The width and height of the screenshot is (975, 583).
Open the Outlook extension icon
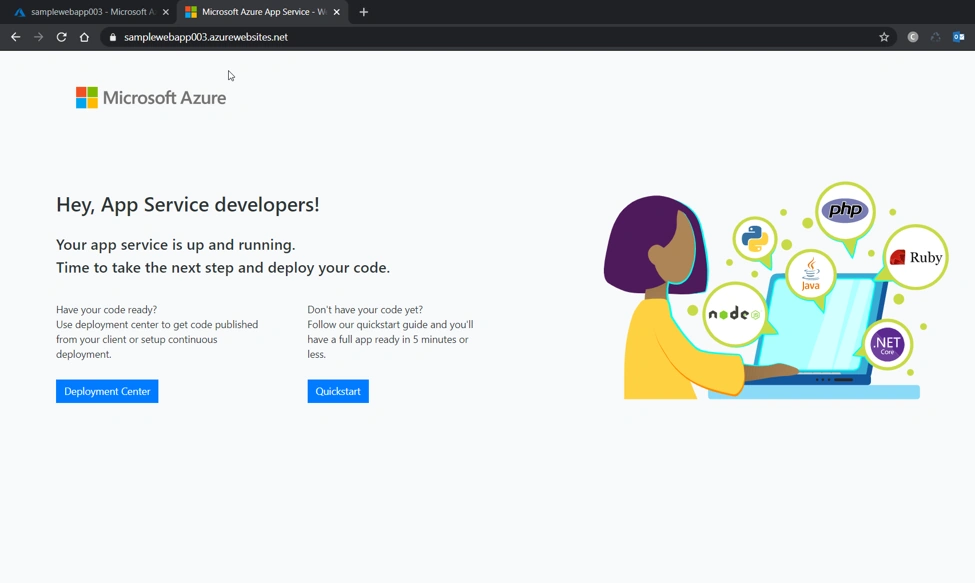pos(958,37)
